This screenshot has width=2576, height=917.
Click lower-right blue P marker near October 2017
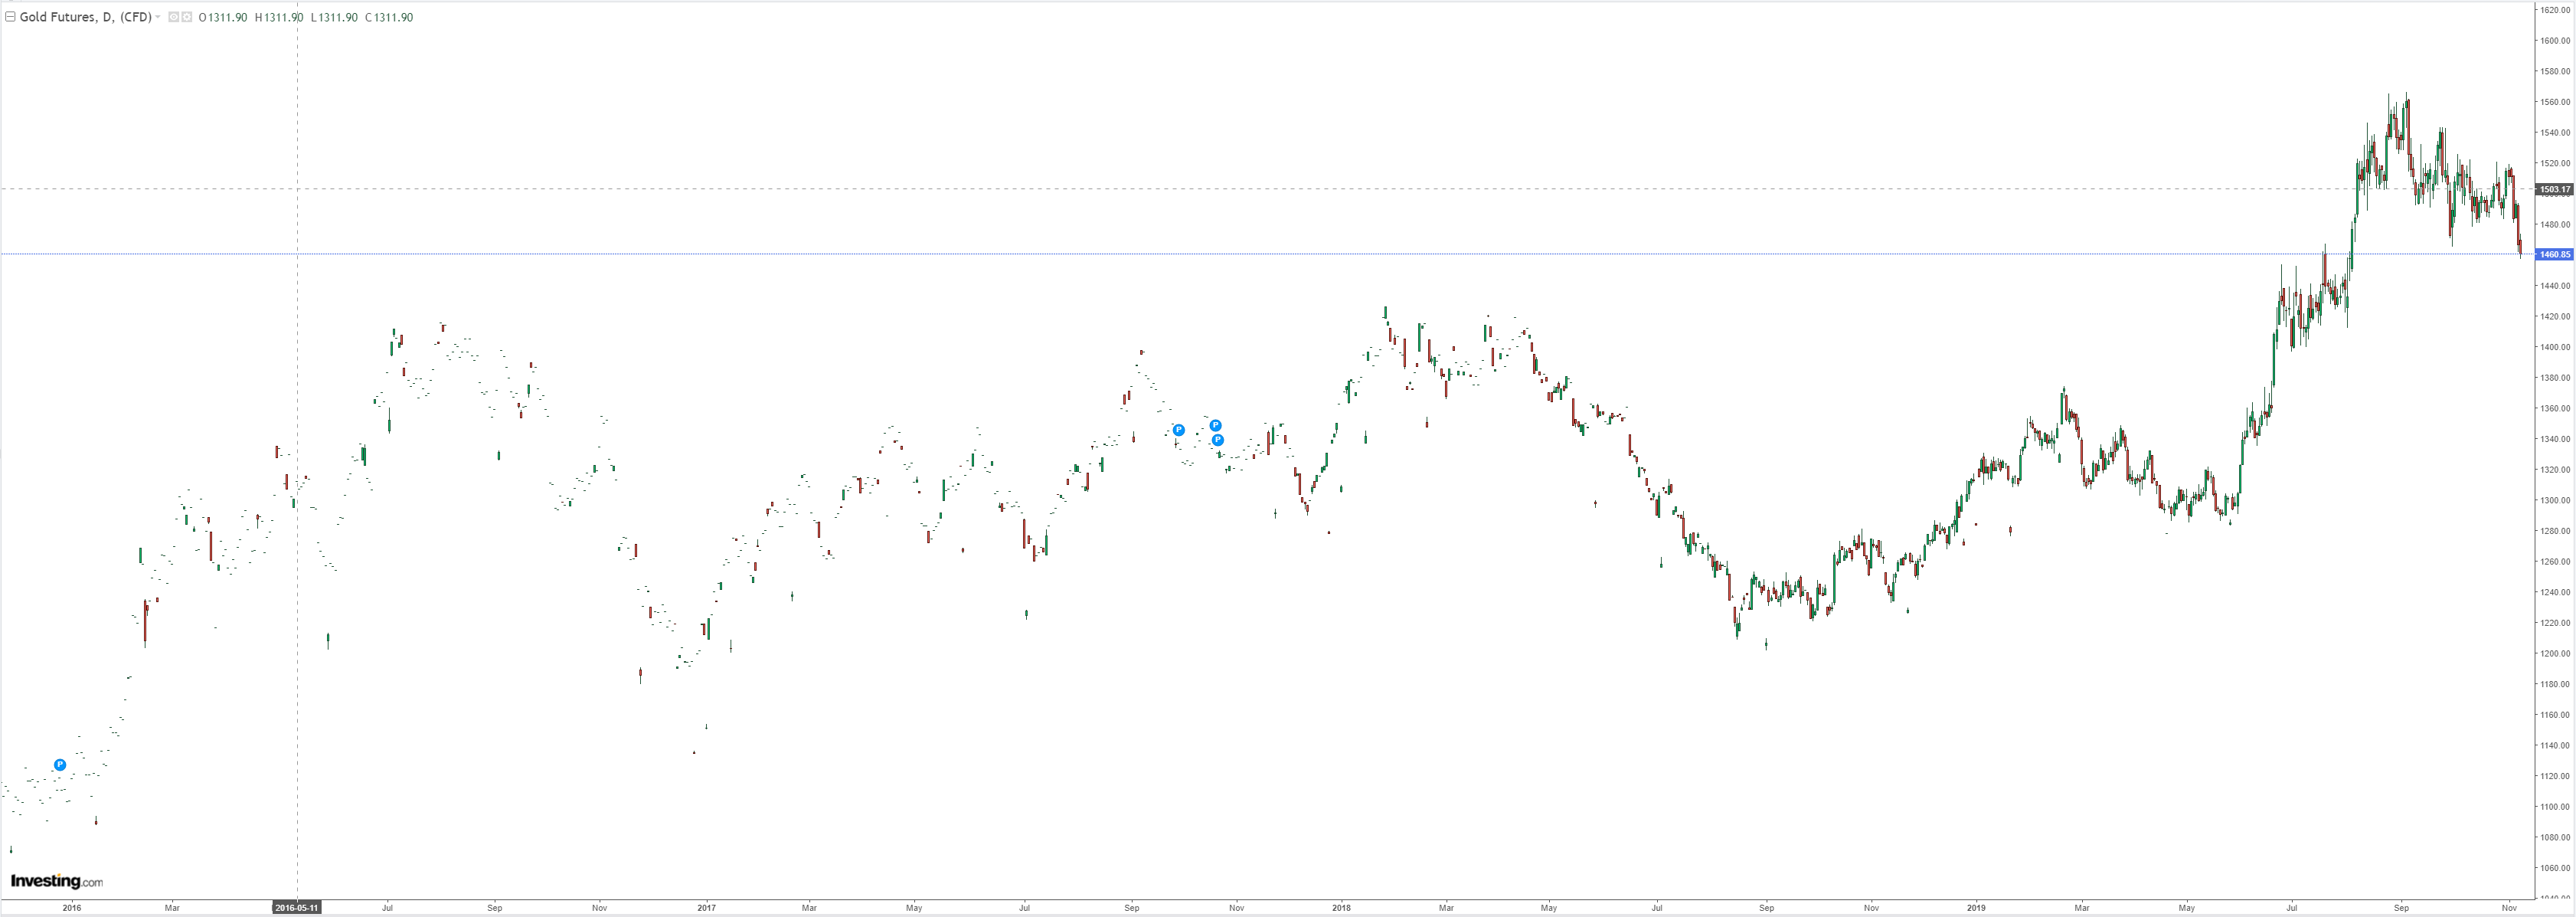[x=1217, y=440]
